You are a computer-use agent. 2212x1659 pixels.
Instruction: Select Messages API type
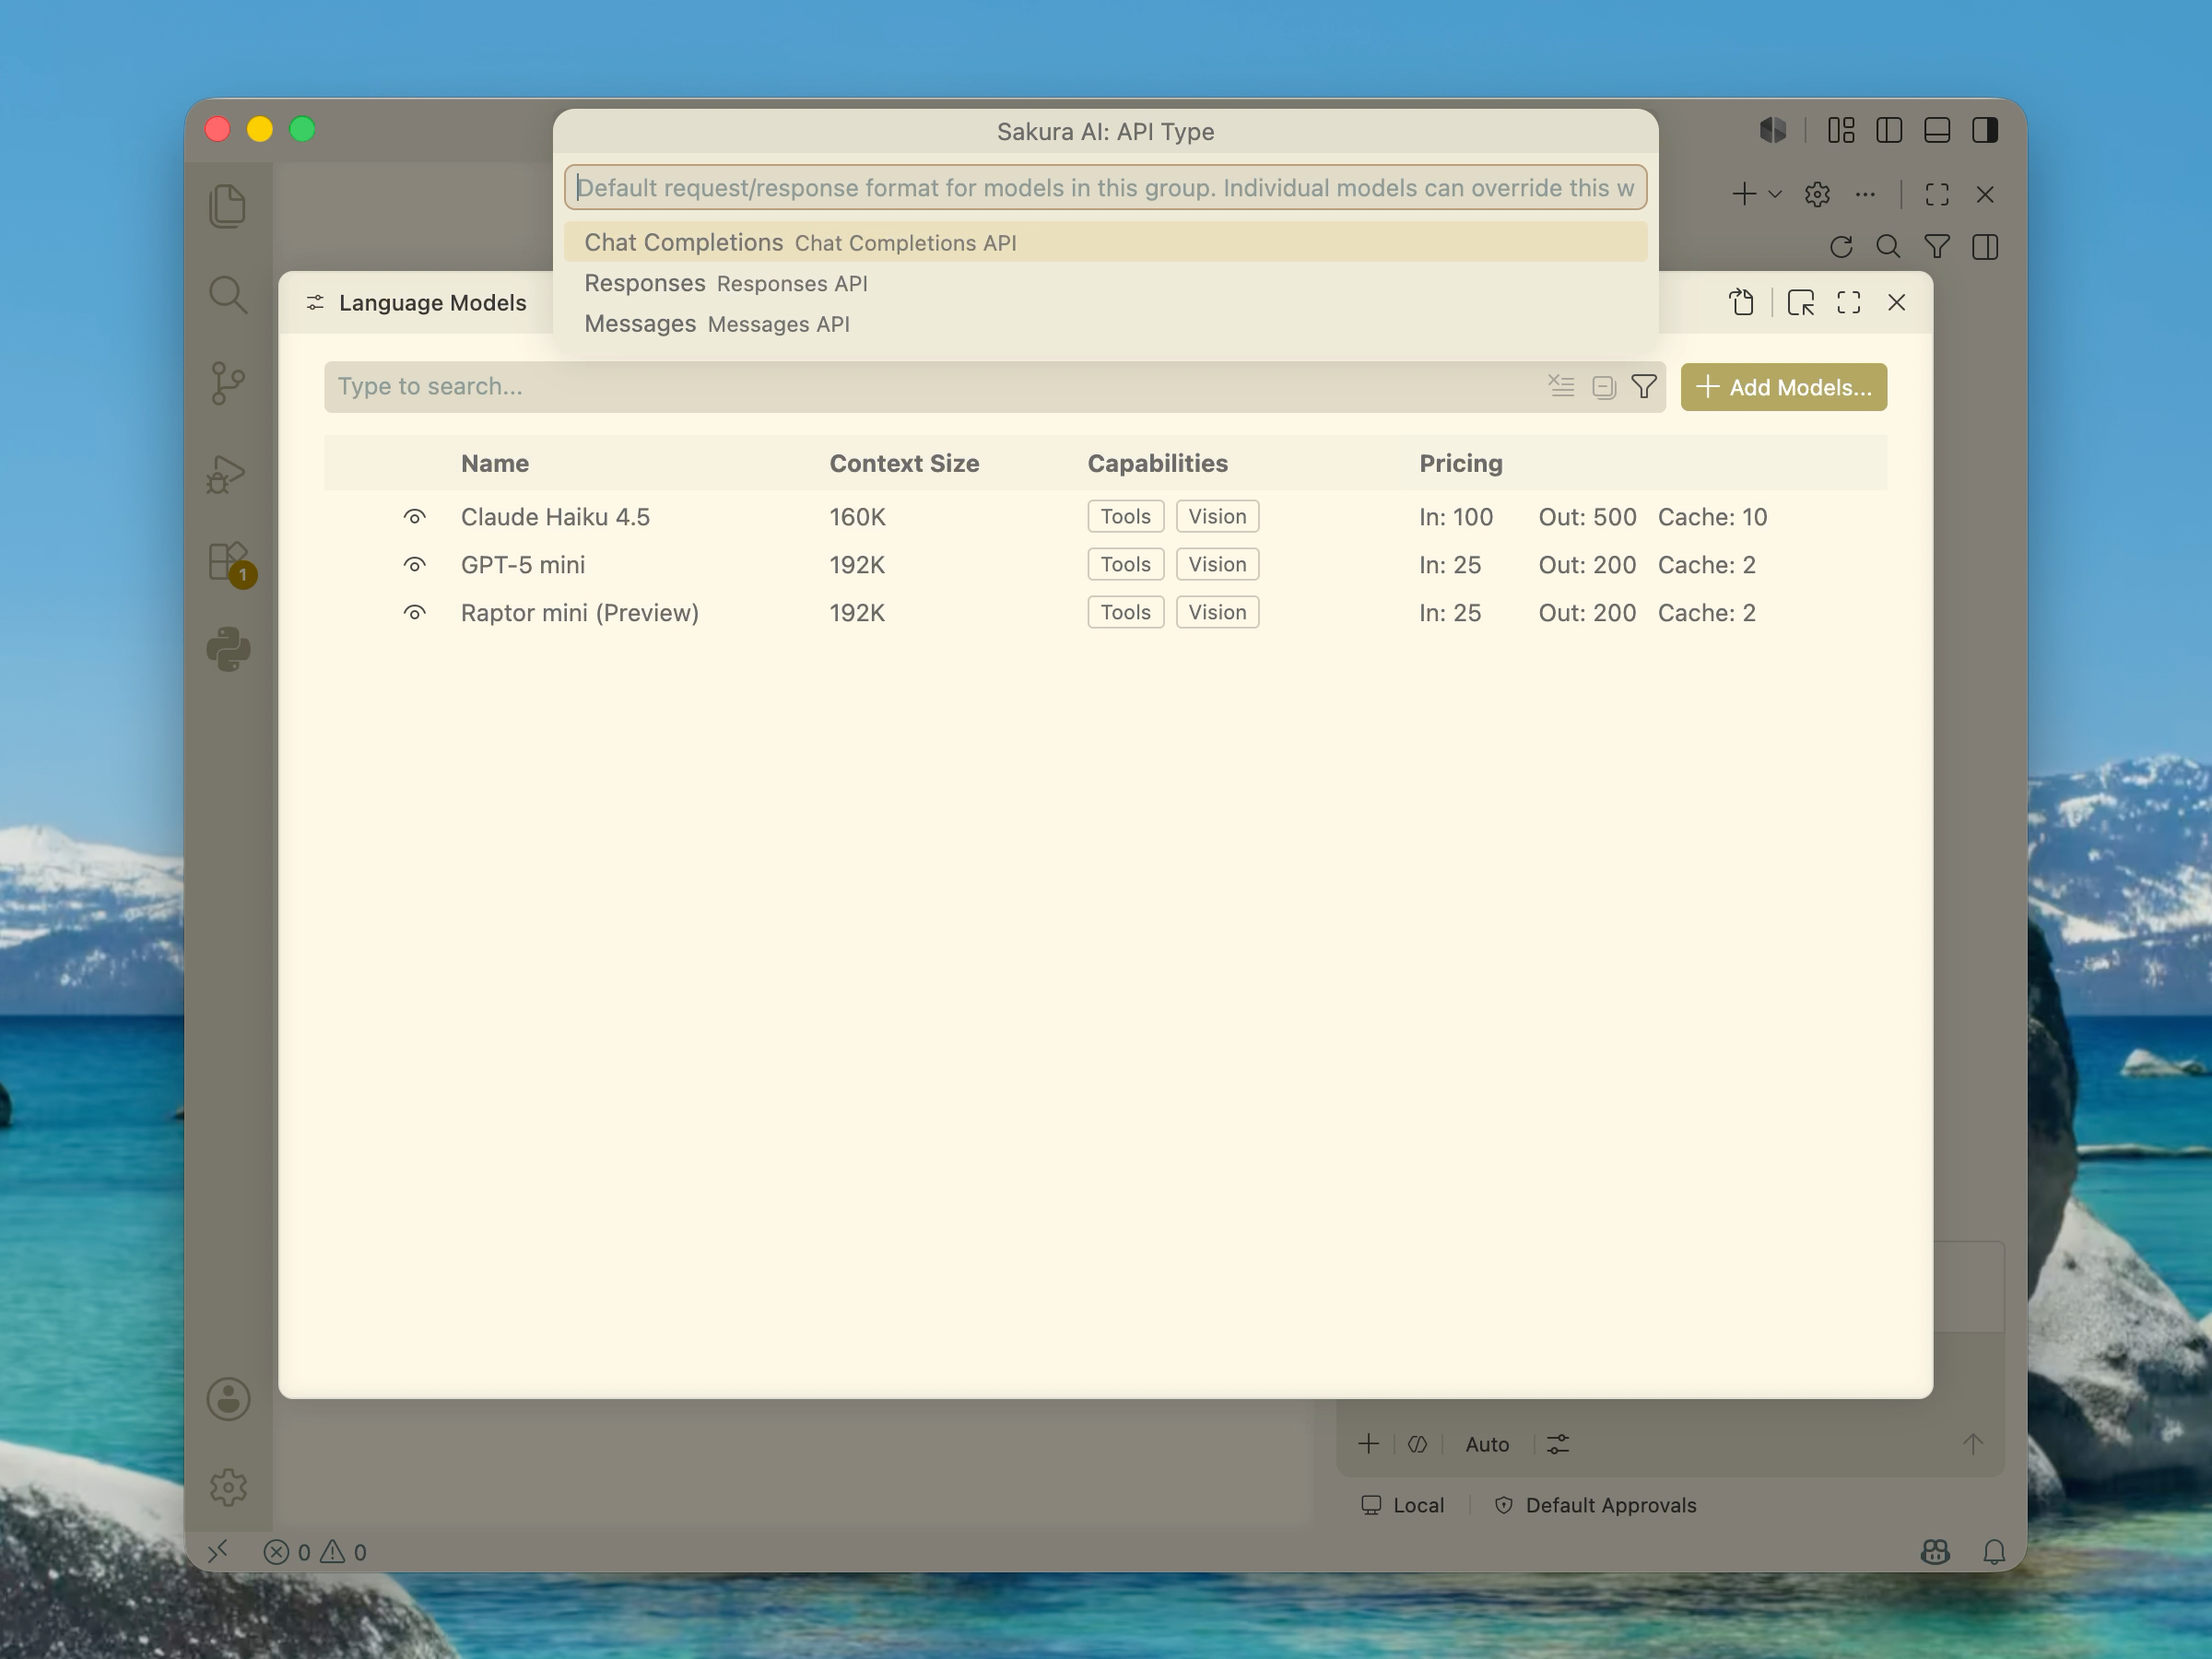[1105, 324]
